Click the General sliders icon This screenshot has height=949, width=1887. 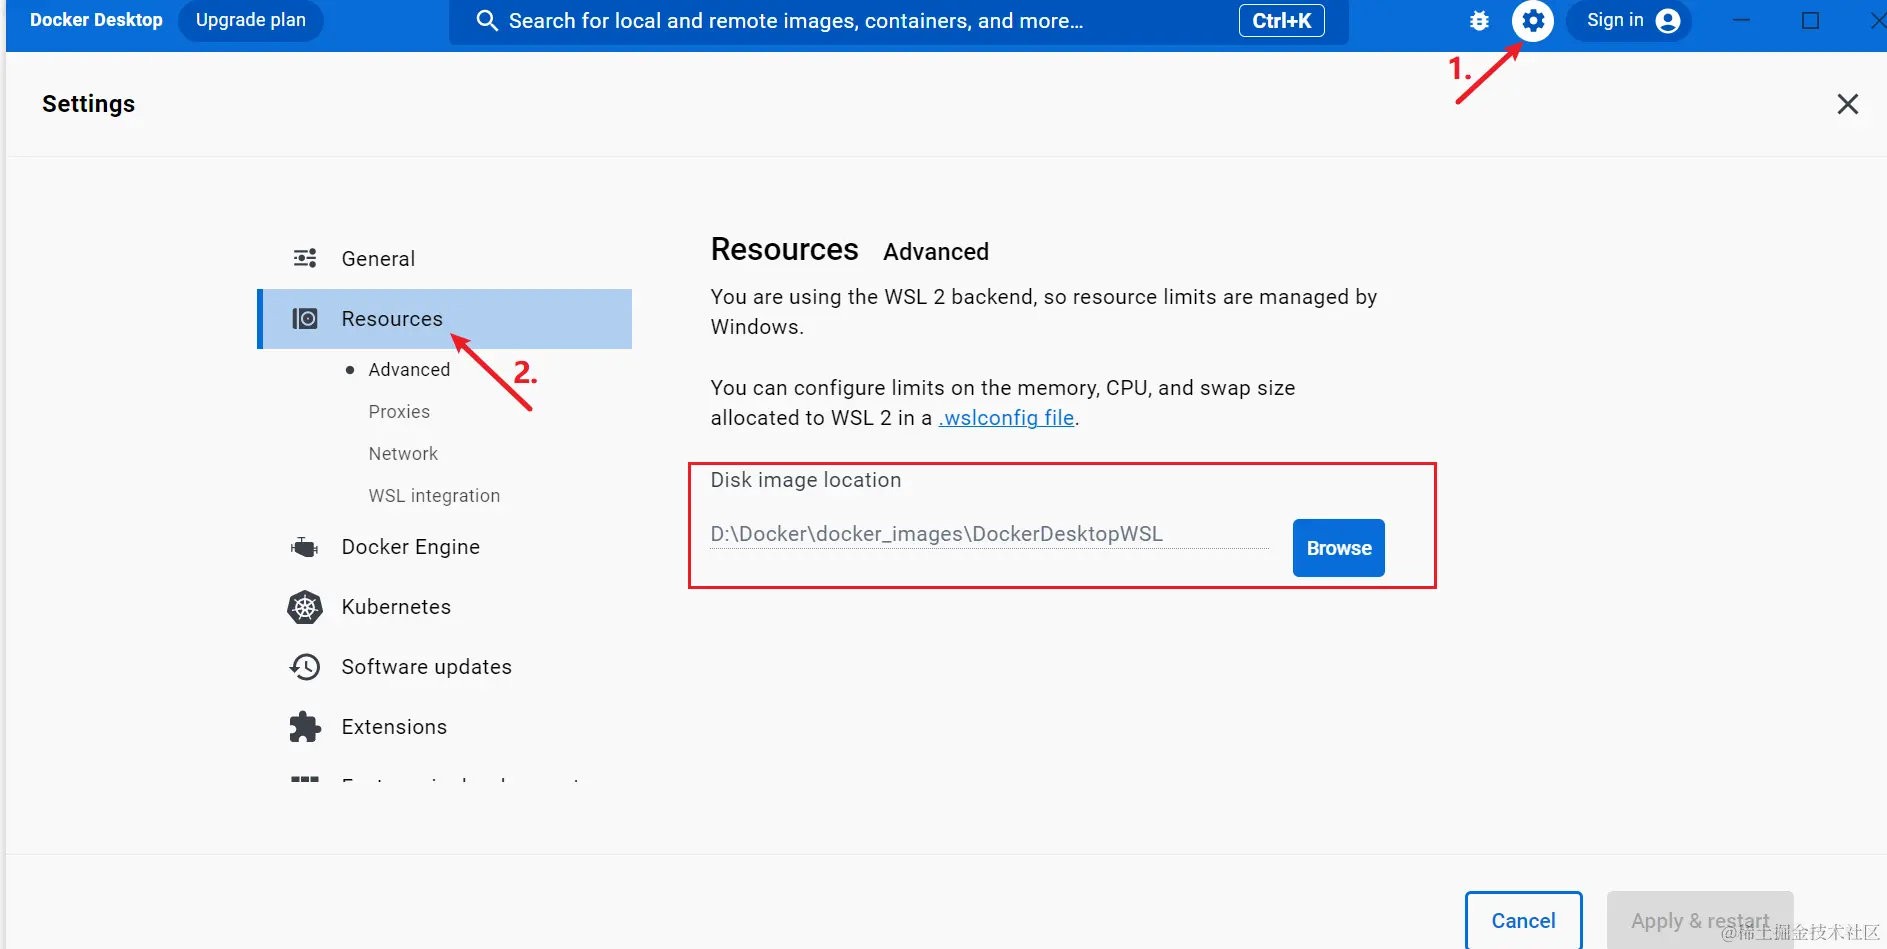(x=305, y=259)
